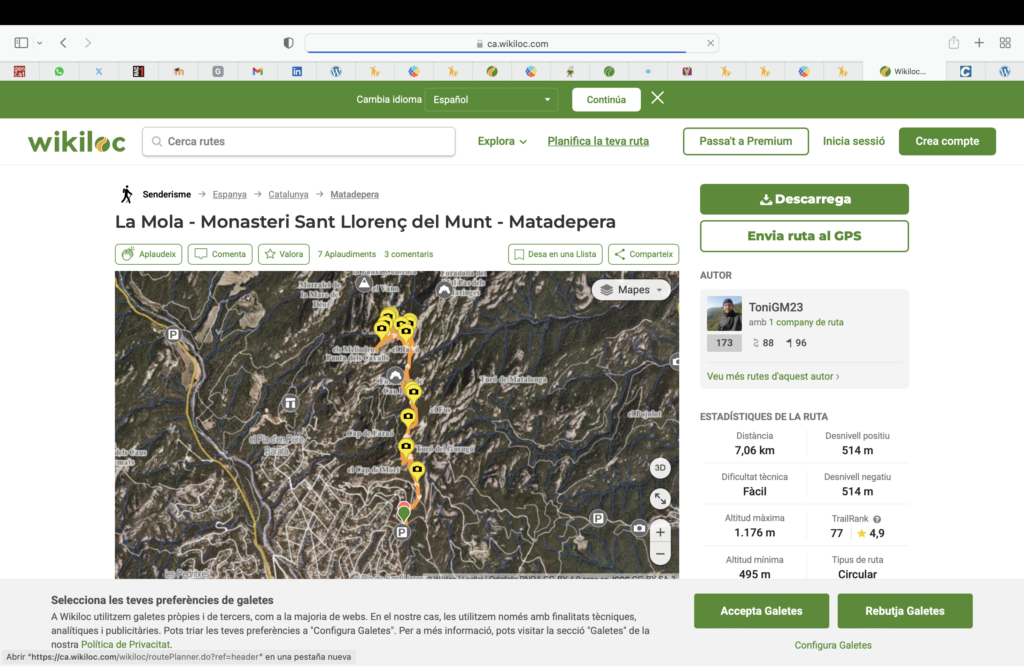This screenshot has height=666, width=1024.
Task: Click the camera icon beside zoom controls
Action: coord(639,528)
